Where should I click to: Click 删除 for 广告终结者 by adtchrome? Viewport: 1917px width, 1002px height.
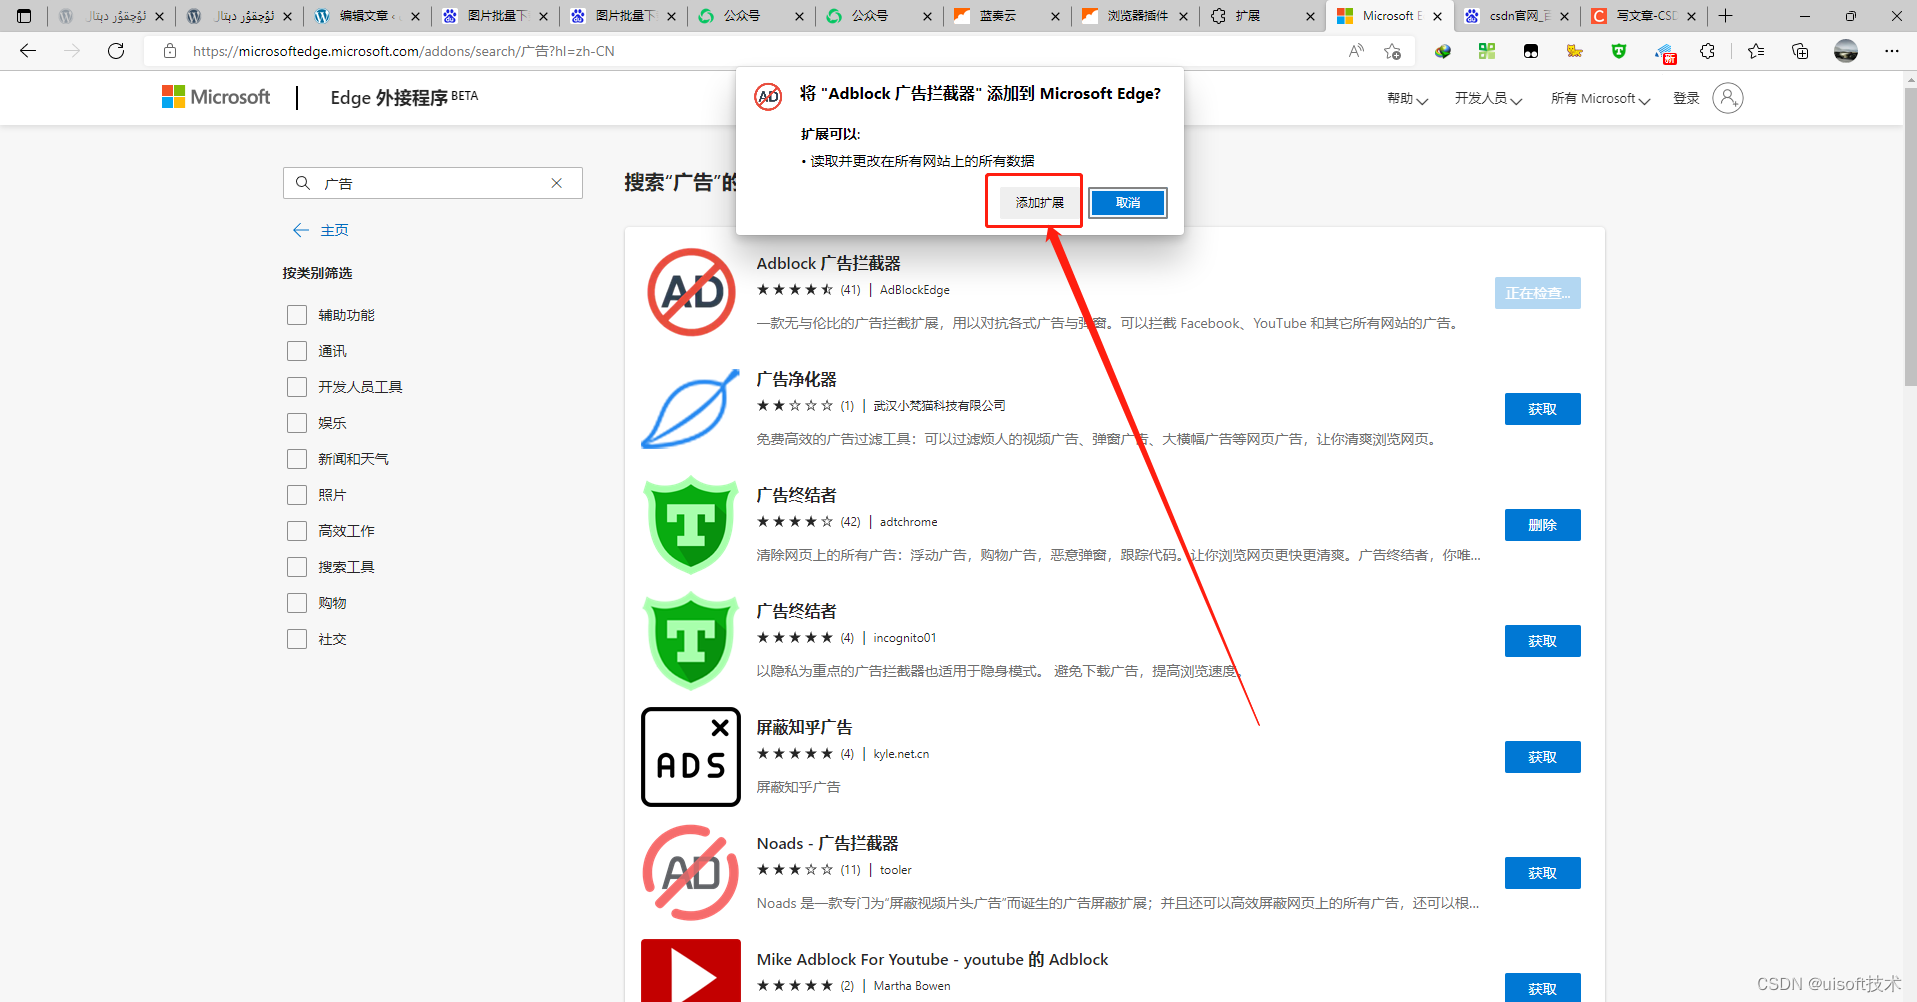(1542, 525)
